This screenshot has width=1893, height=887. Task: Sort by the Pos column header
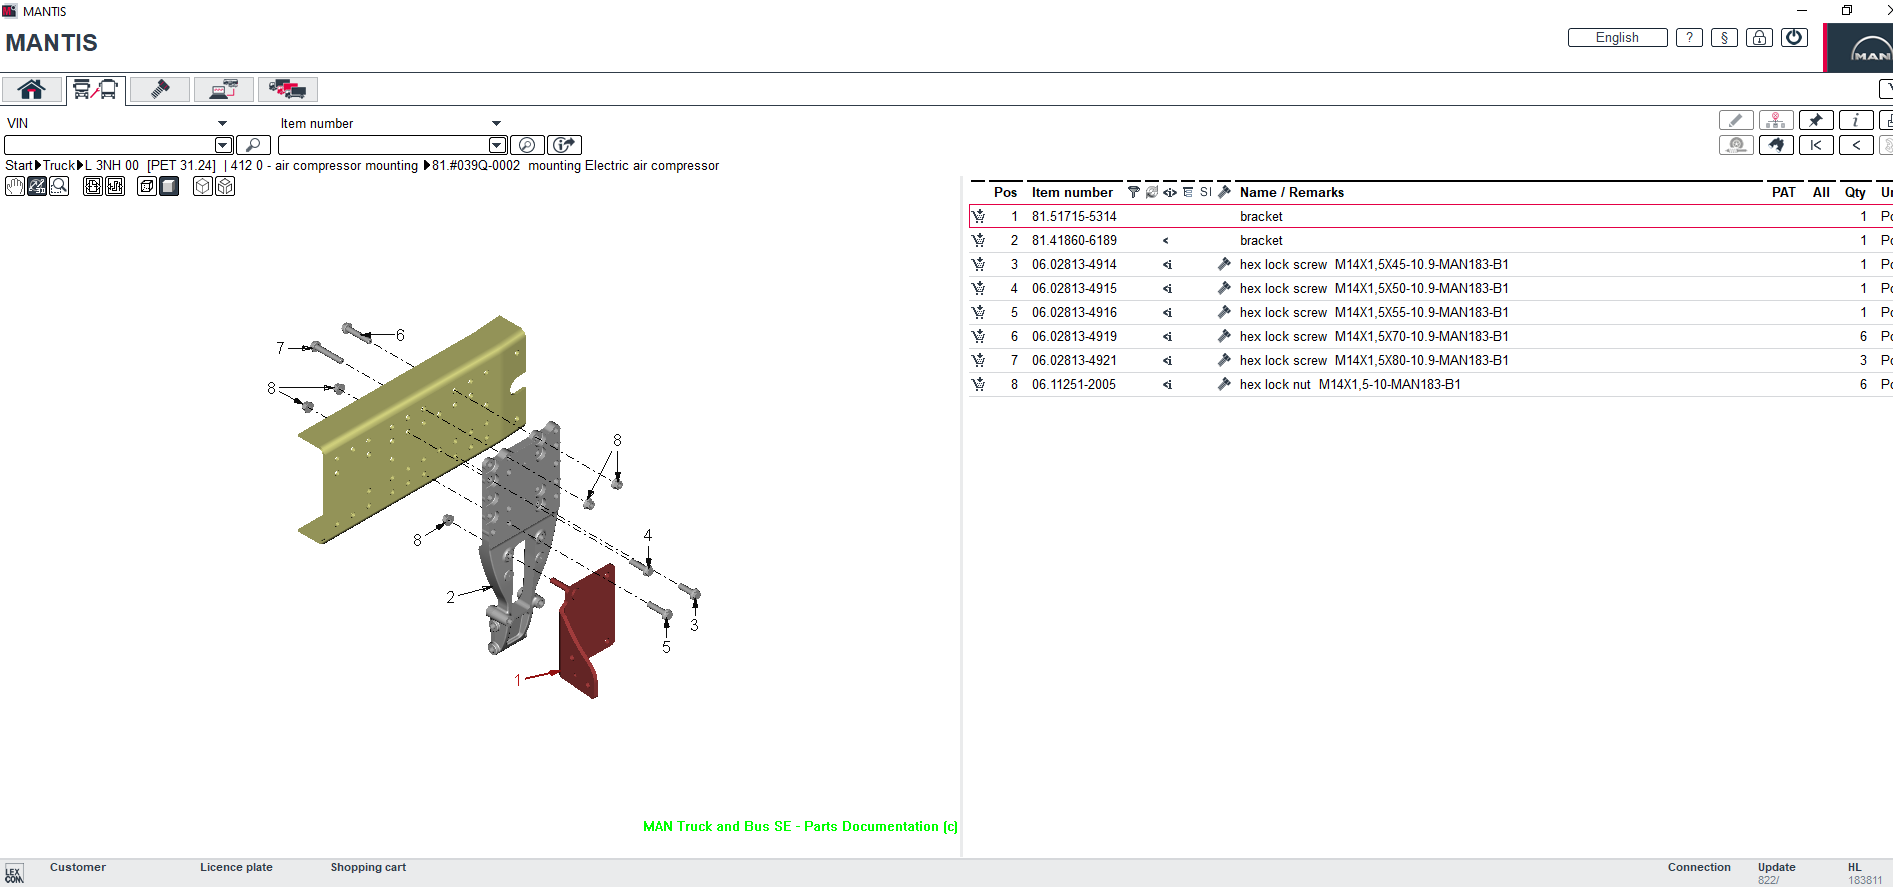pos(1005,192)
